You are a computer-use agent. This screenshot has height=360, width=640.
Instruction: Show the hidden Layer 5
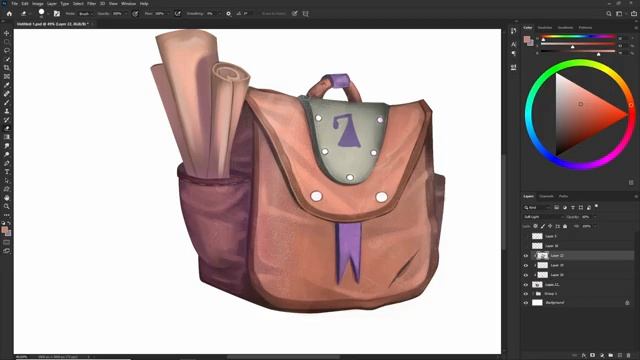pos(526,236)
